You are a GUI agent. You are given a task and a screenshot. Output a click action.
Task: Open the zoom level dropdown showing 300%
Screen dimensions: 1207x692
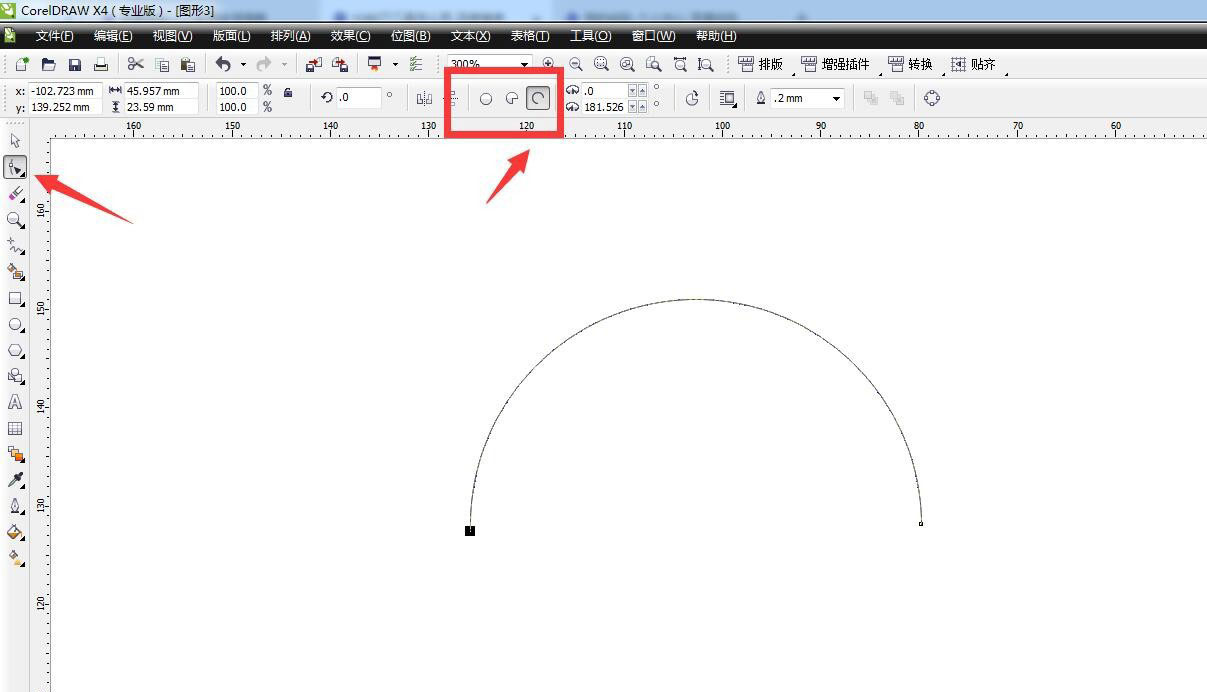tap(524, 65)
